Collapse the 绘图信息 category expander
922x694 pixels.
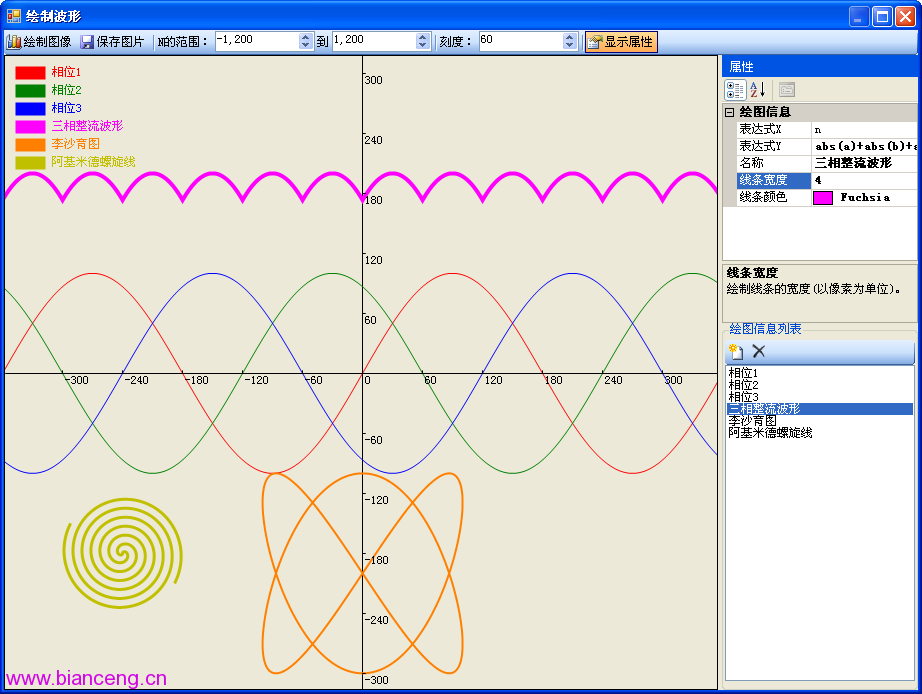click(730, 112)
